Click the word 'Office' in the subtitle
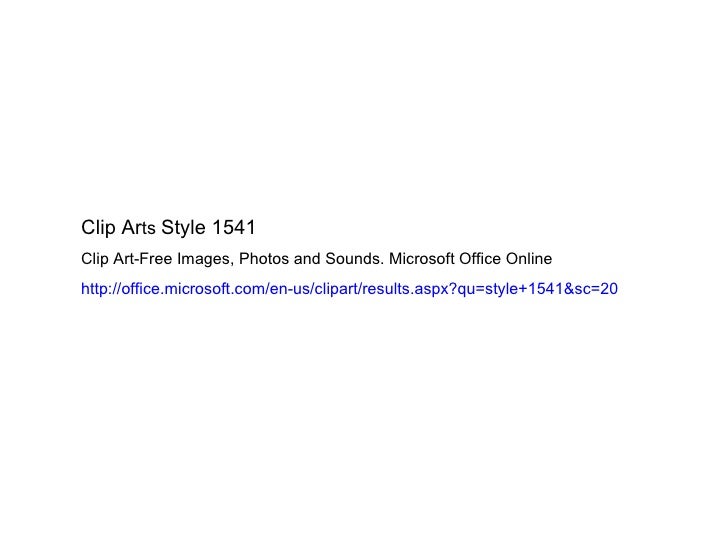The image size is (728, 546). pyautogui.click(x=480, y=258)
